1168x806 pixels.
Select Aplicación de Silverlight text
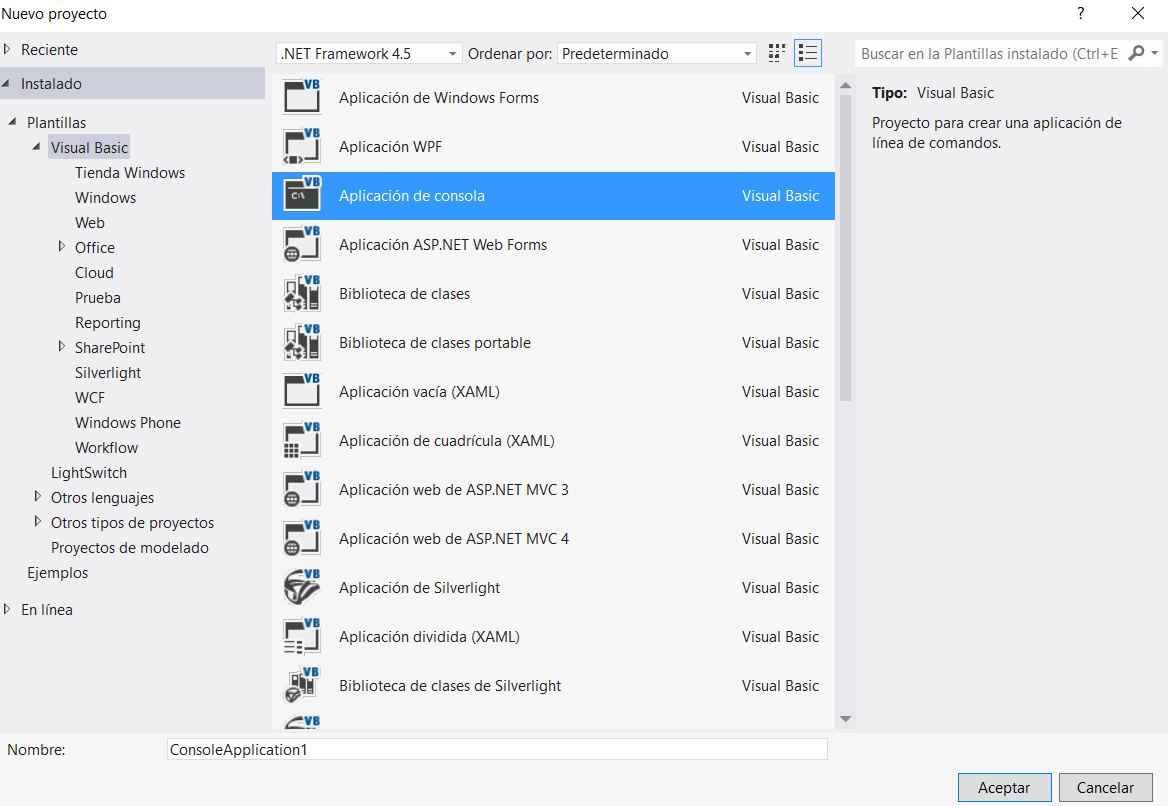pos(419,588)
